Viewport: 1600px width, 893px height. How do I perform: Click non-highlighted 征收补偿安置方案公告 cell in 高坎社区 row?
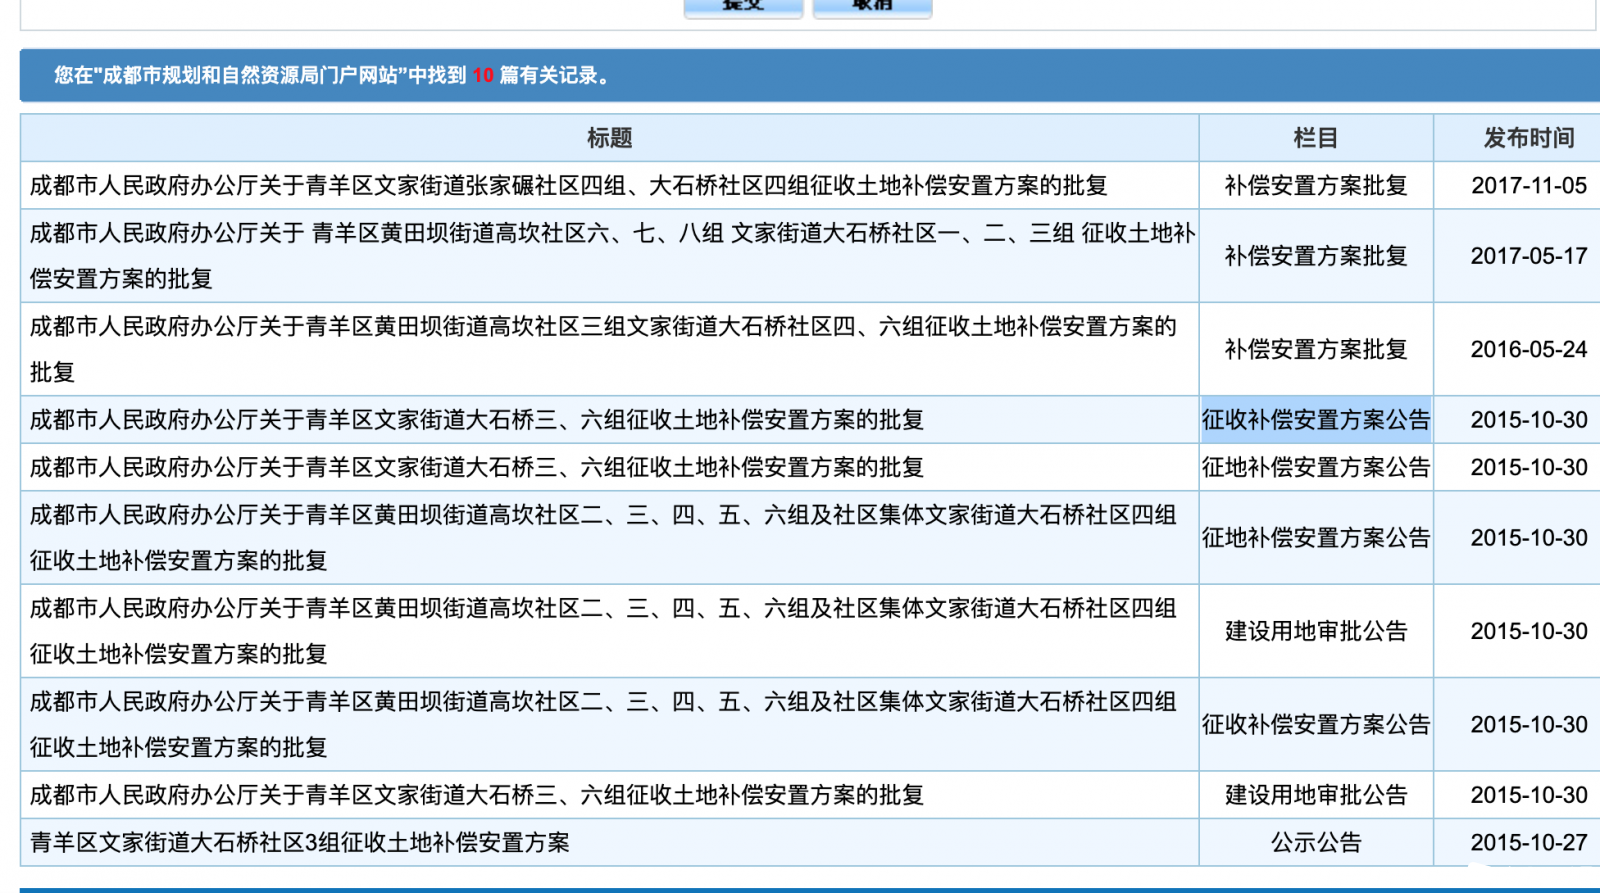click(1316, 724)
